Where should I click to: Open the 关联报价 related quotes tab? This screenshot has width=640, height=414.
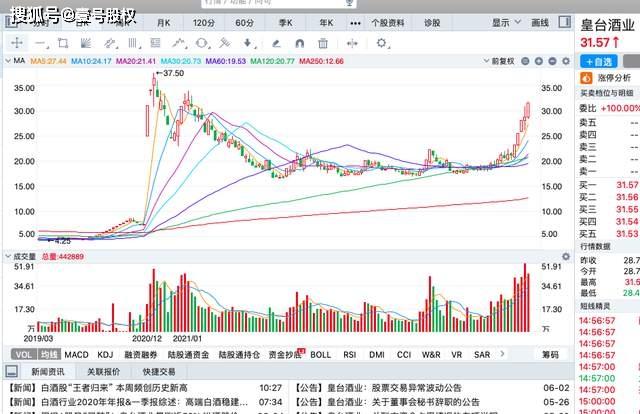104,372
